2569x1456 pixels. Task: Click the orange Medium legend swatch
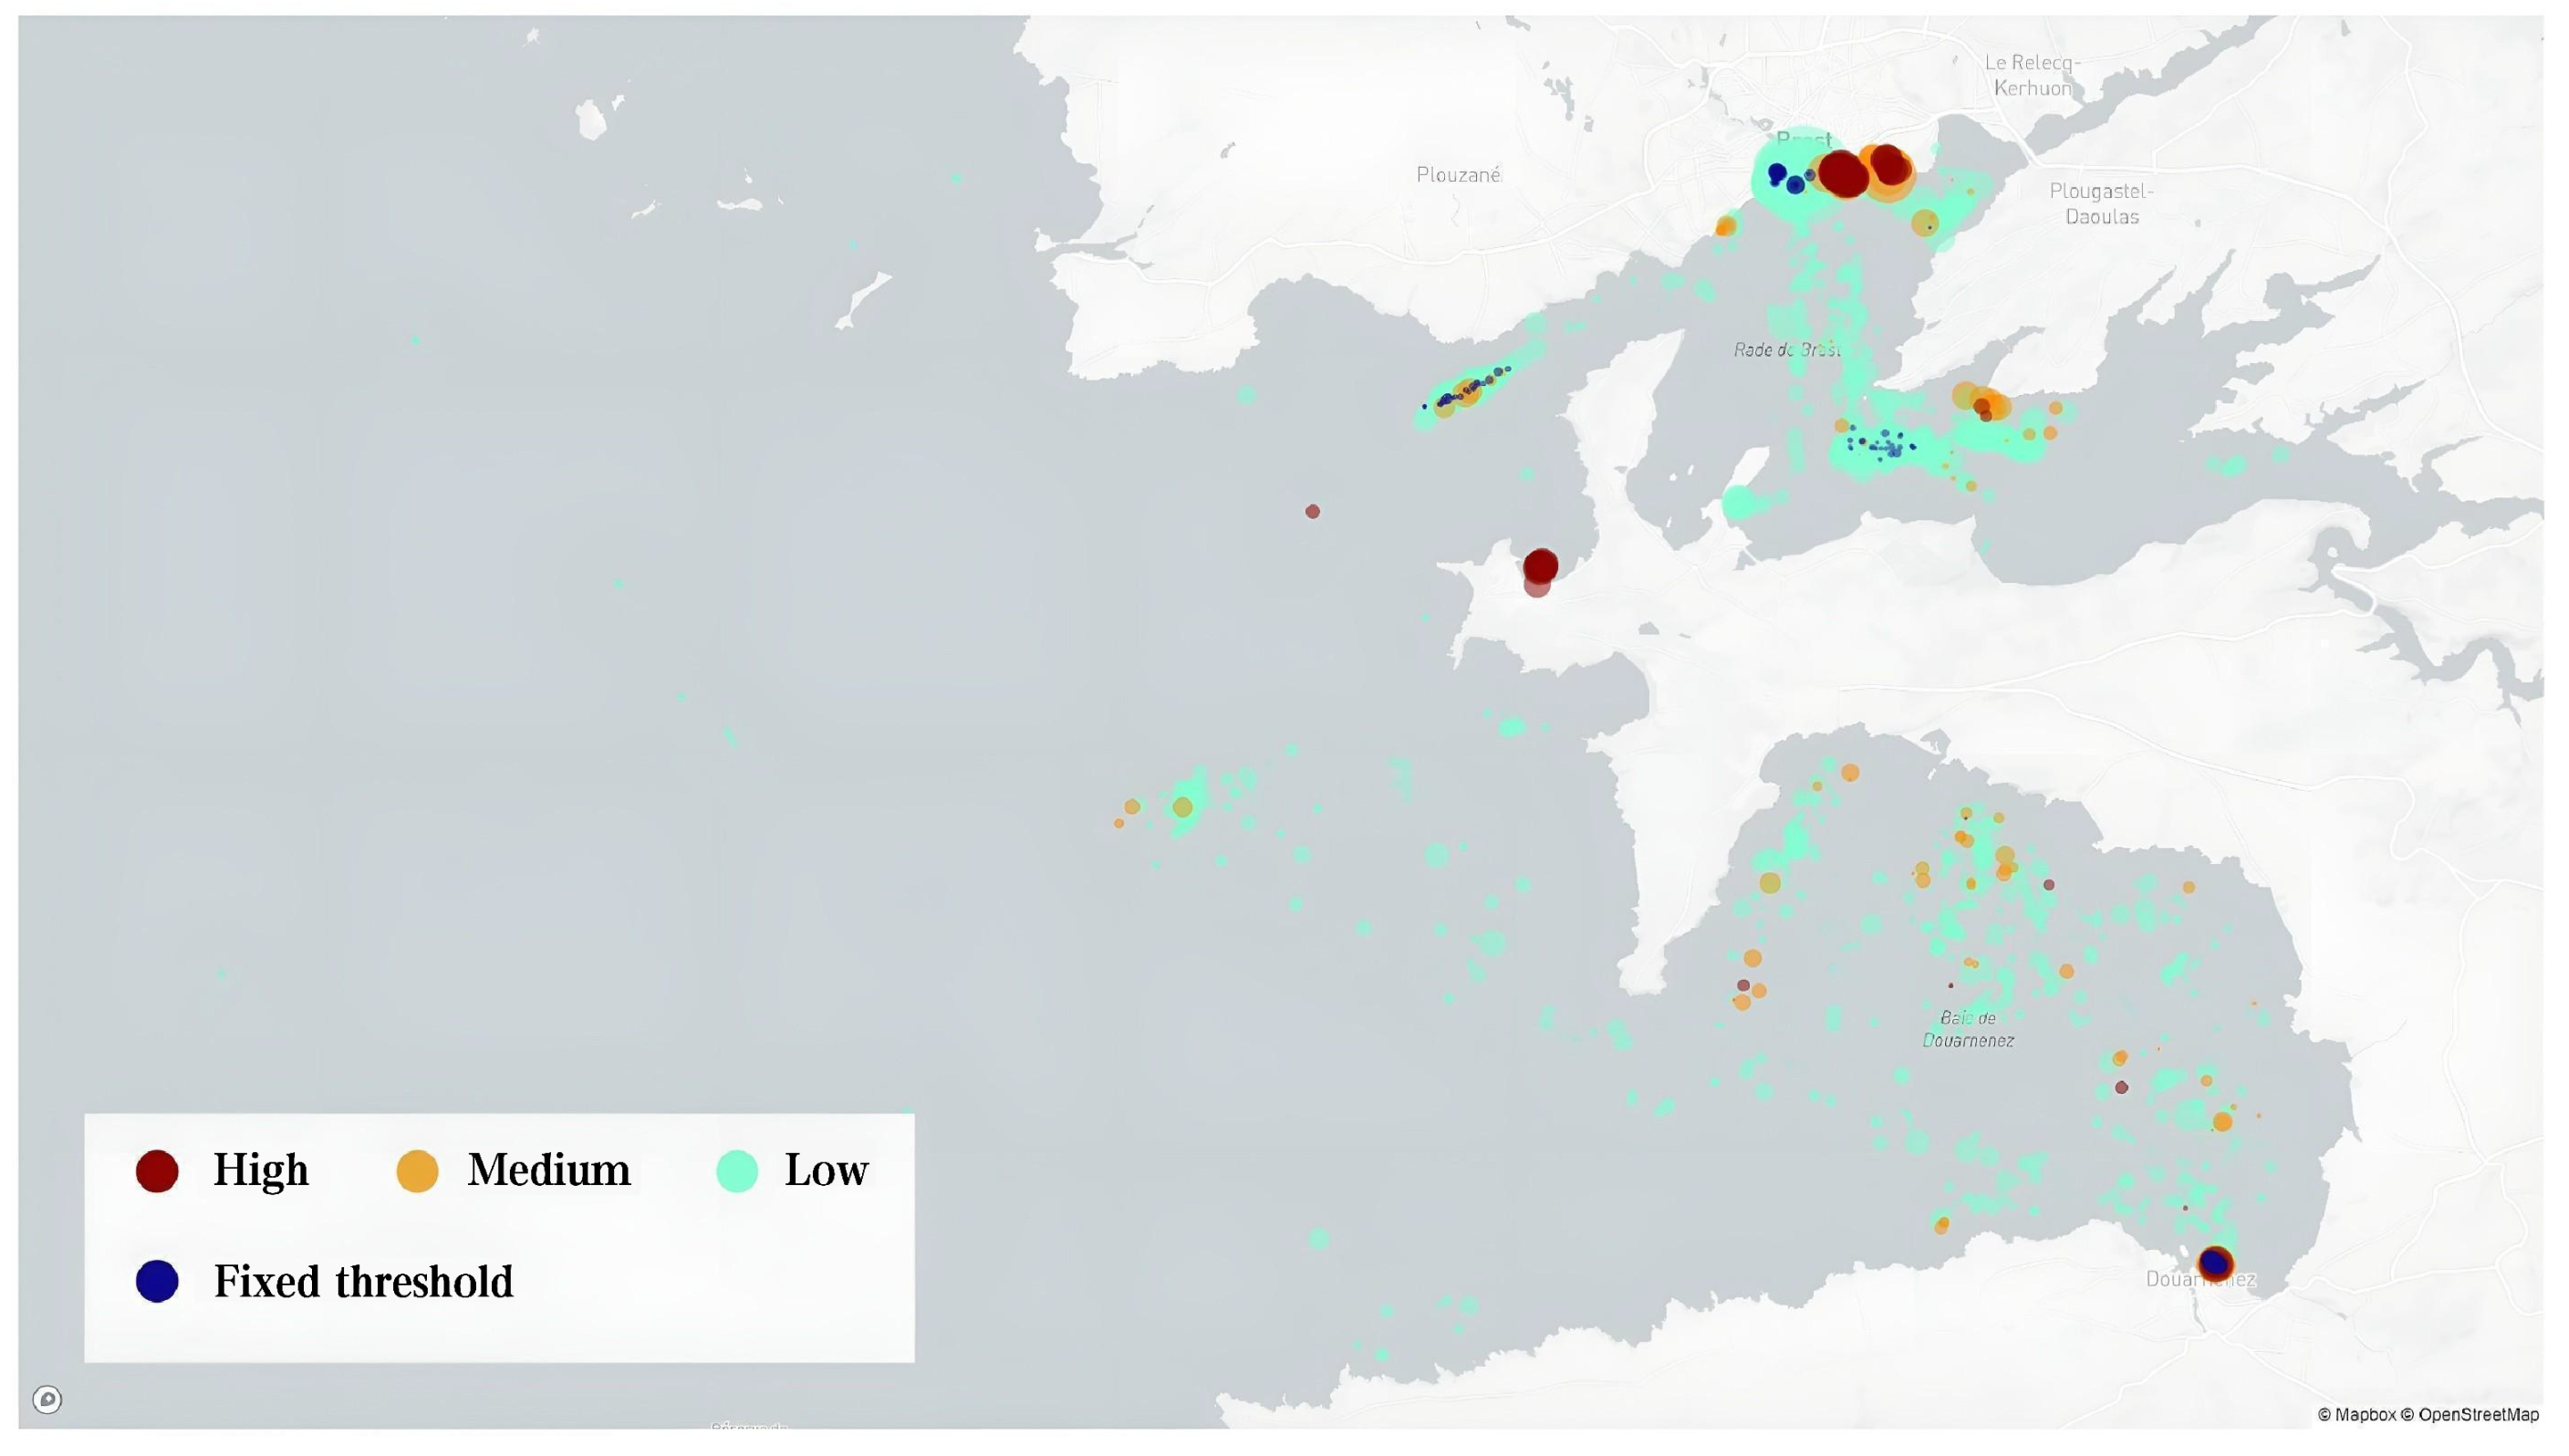[x=417, y=1171]
